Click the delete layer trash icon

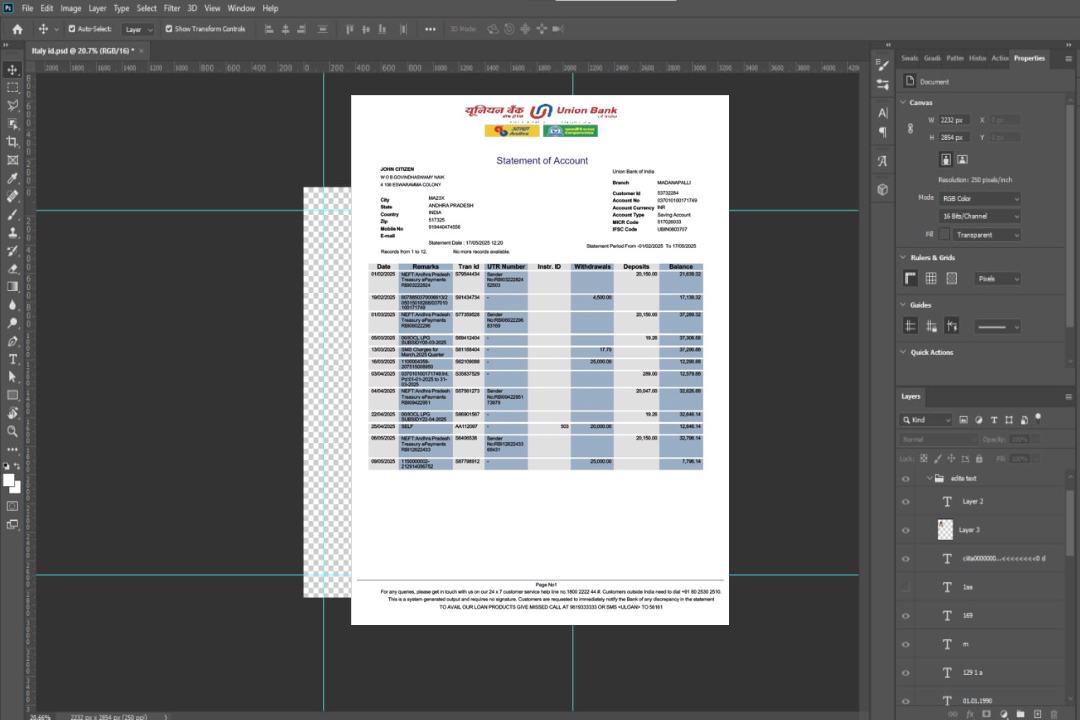[x=1054, y=714]
